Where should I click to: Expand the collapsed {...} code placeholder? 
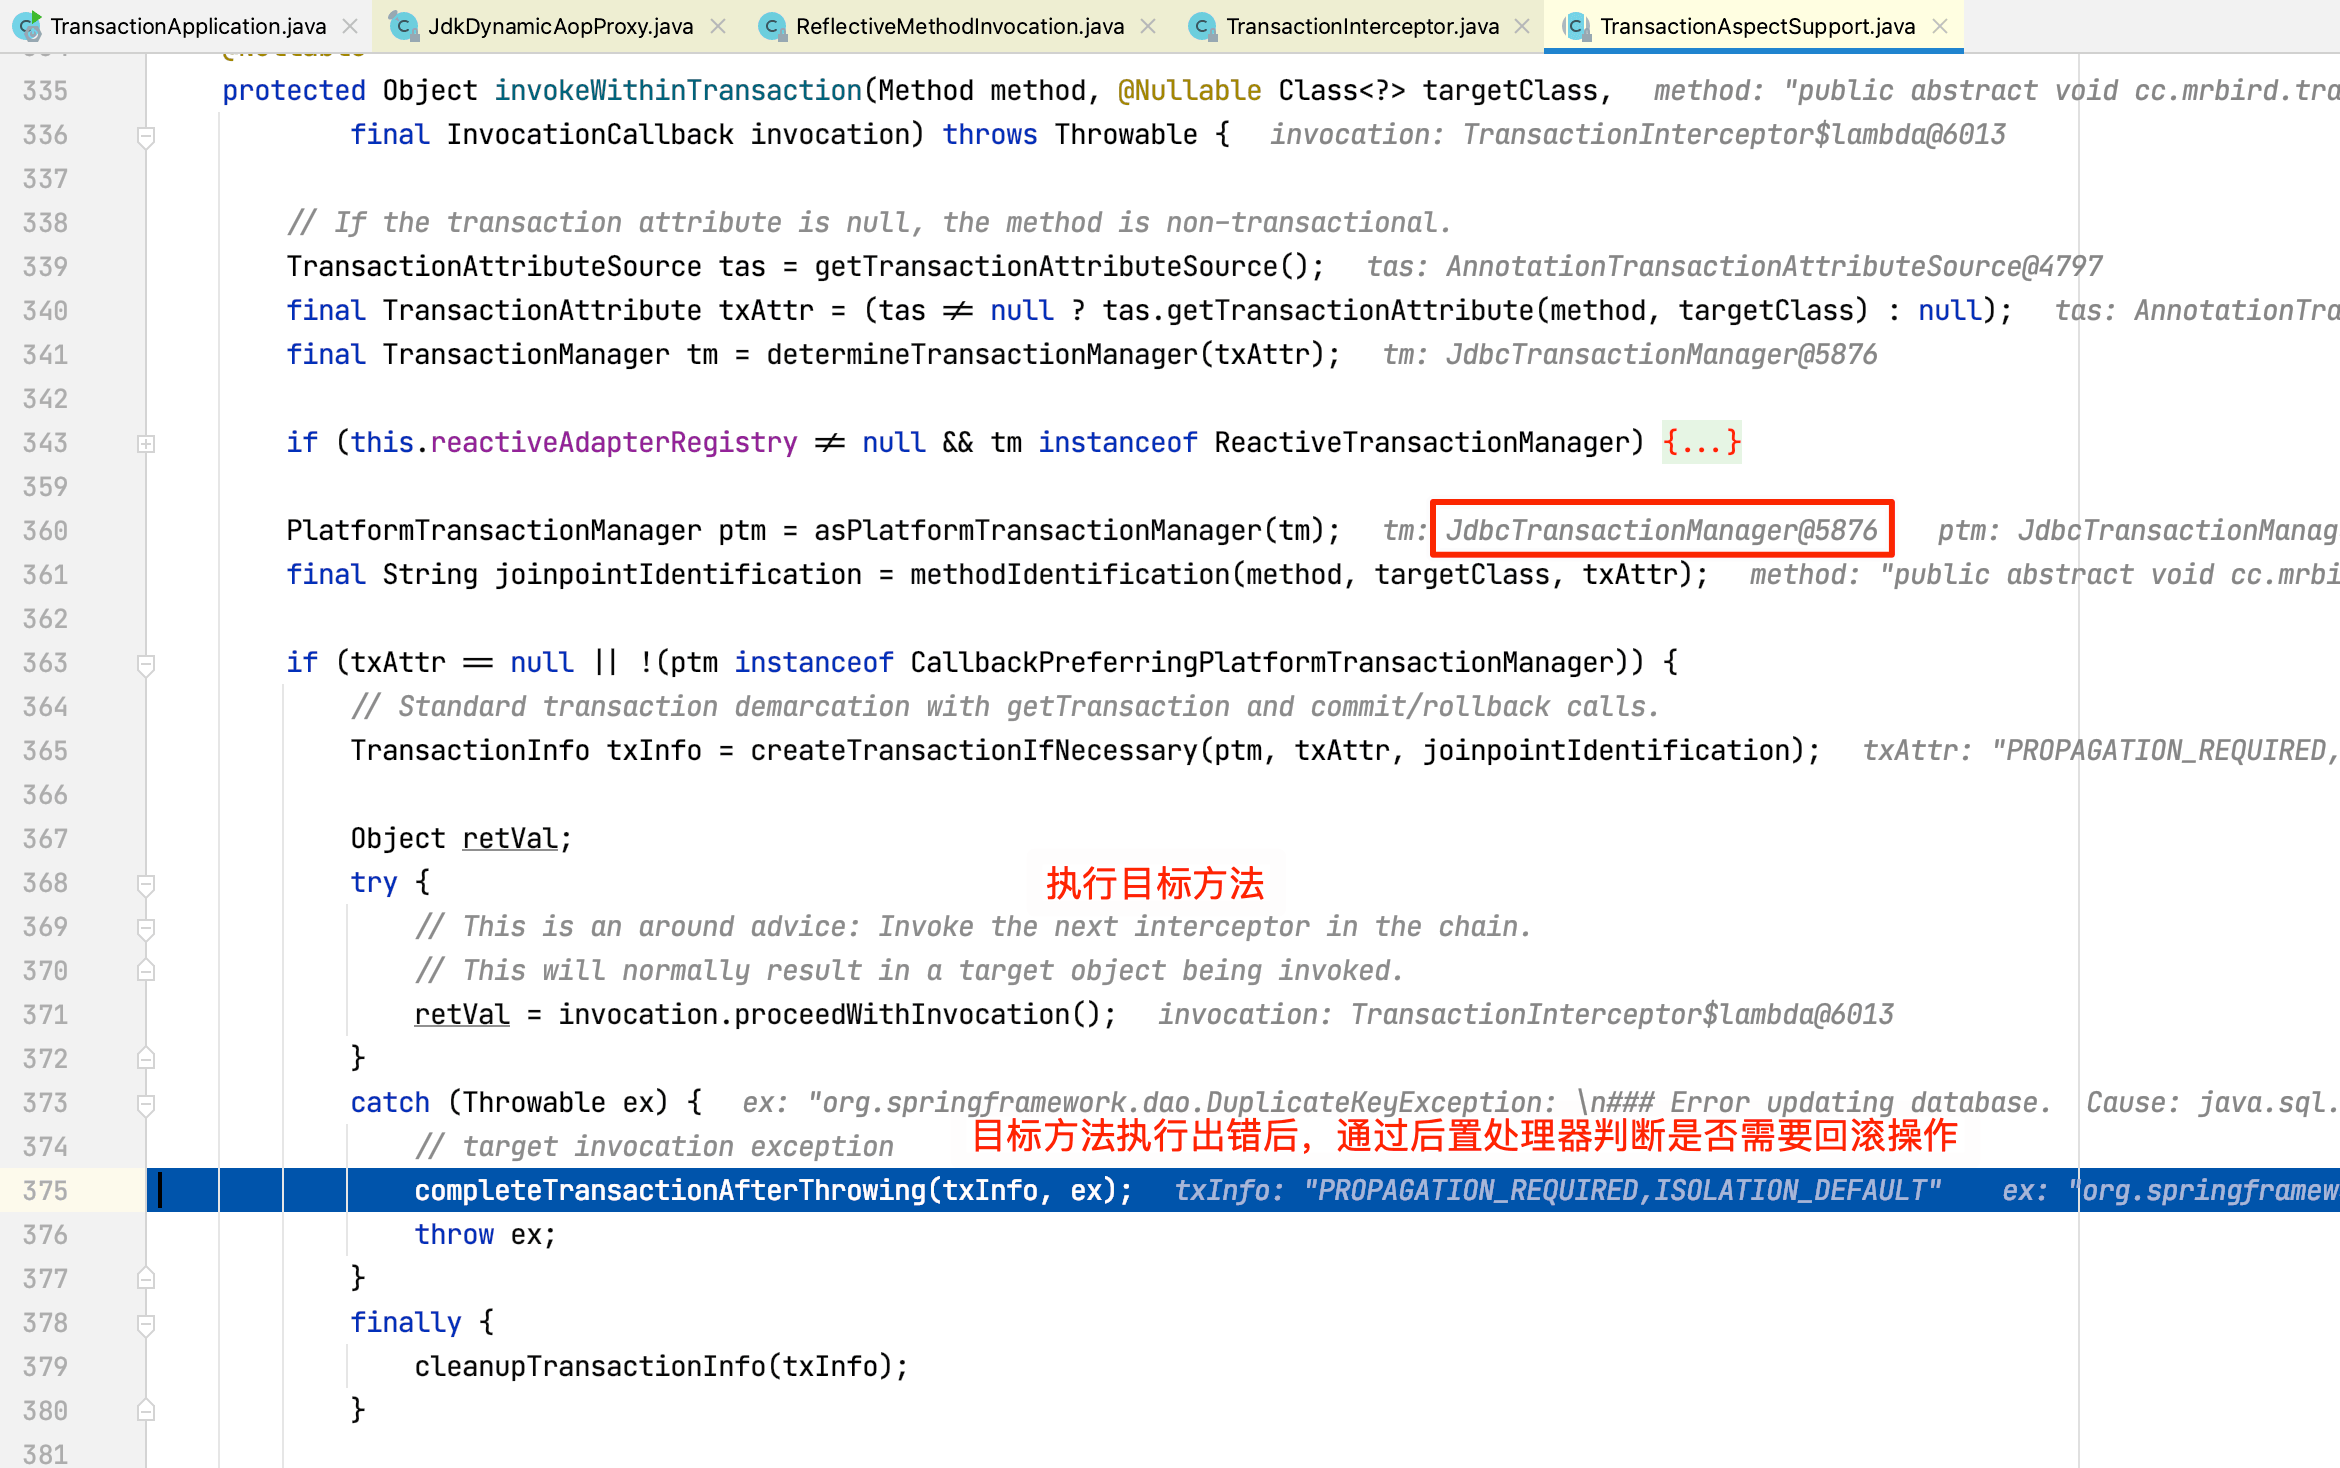click(x=1701, y=442)
